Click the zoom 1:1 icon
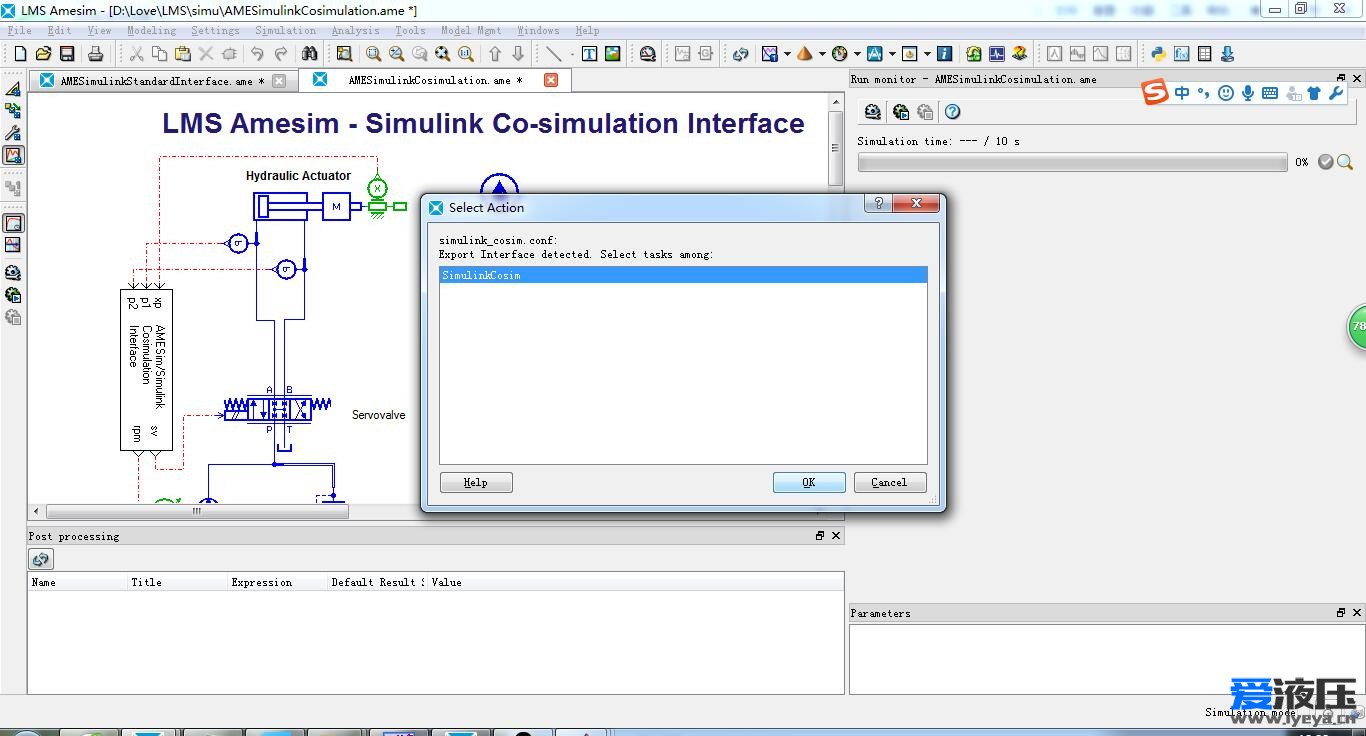Viewport: 1366px width, 736px height. [x=466, y=54]
